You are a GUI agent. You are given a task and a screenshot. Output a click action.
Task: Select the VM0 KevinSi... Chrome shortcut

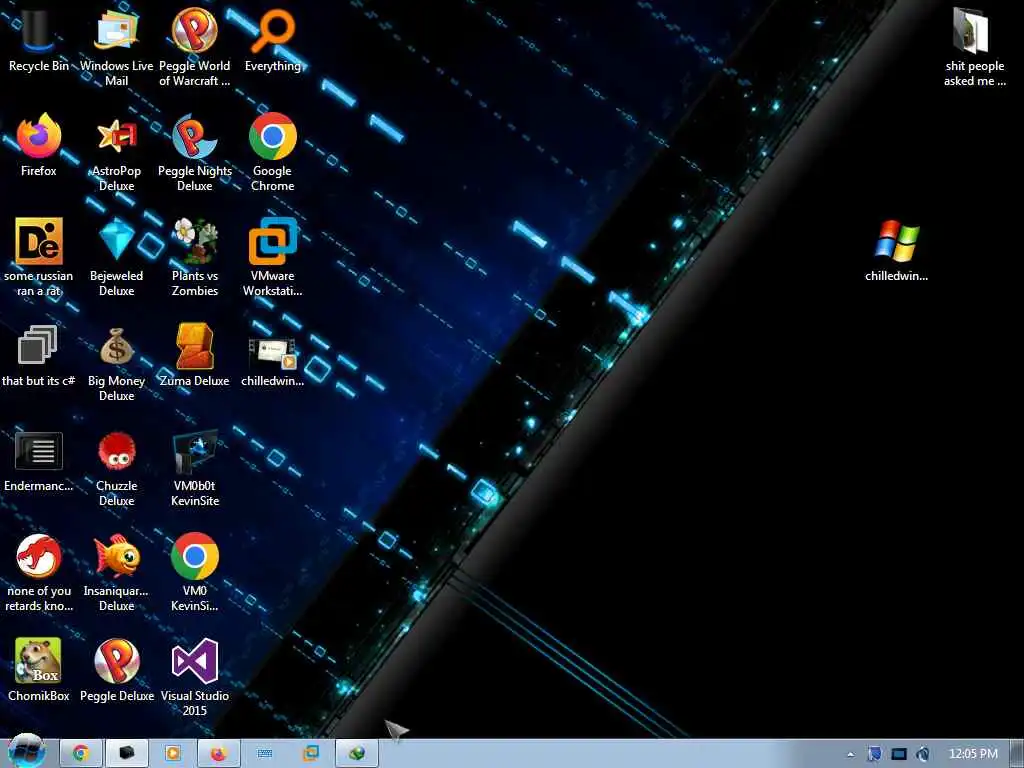[x=195, y=573]
